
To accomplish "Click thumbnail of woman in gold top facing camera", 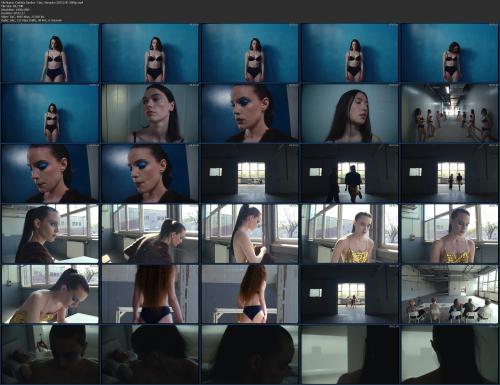I will click(350, 234).
